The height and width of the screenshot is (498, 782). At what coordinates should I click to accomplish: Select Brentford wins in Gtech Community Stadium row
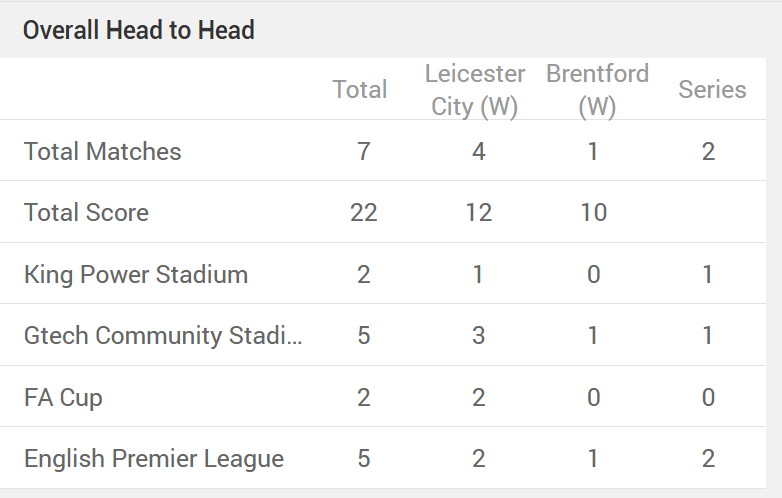[x=593, y=335]
